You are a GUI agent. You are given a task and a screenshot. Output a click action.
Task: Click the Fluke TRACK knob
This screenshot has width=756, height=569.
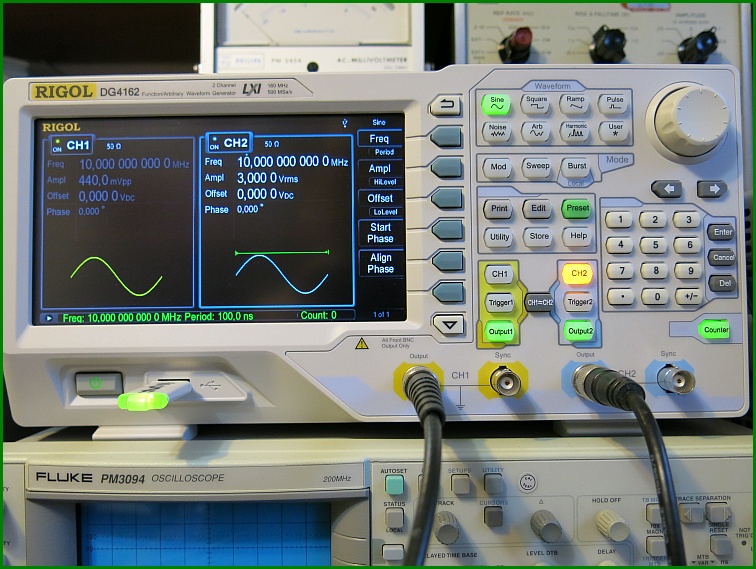point(448,526)
